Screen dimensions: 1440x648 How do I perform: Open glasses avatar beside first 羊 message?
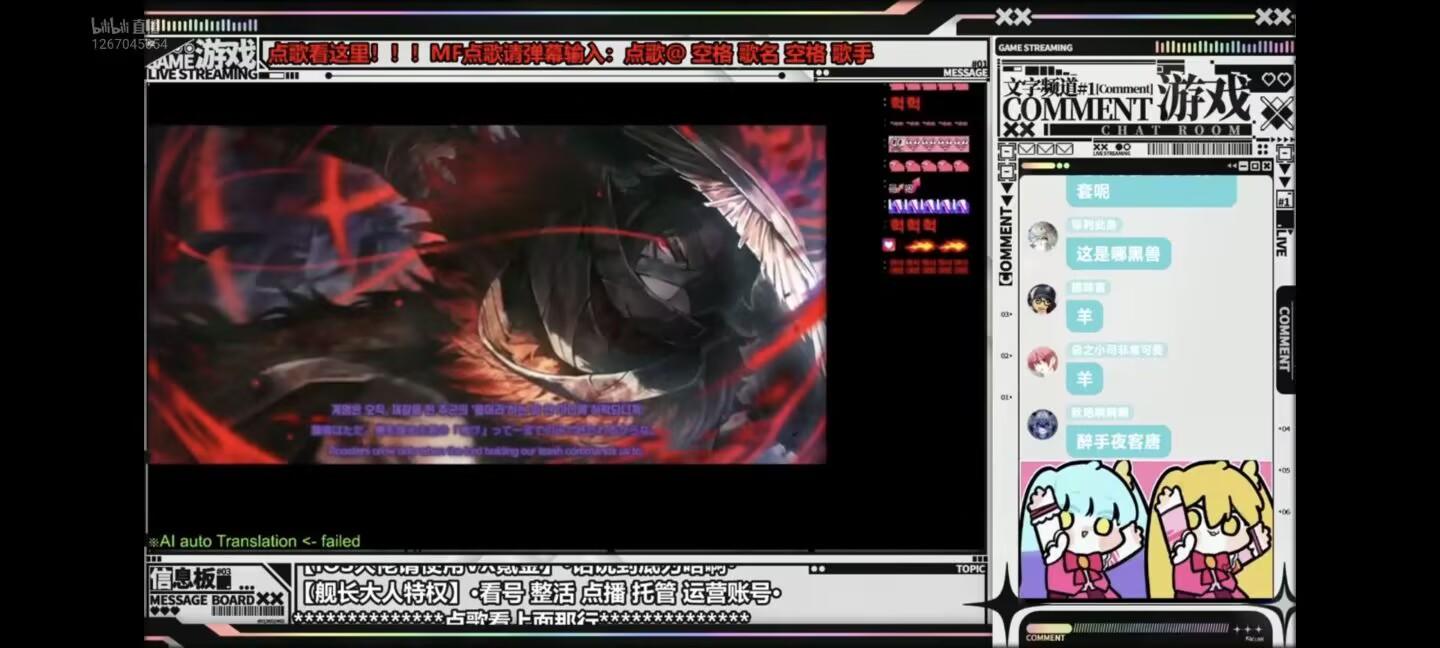pyautogui.click(x=1042, y=298)
